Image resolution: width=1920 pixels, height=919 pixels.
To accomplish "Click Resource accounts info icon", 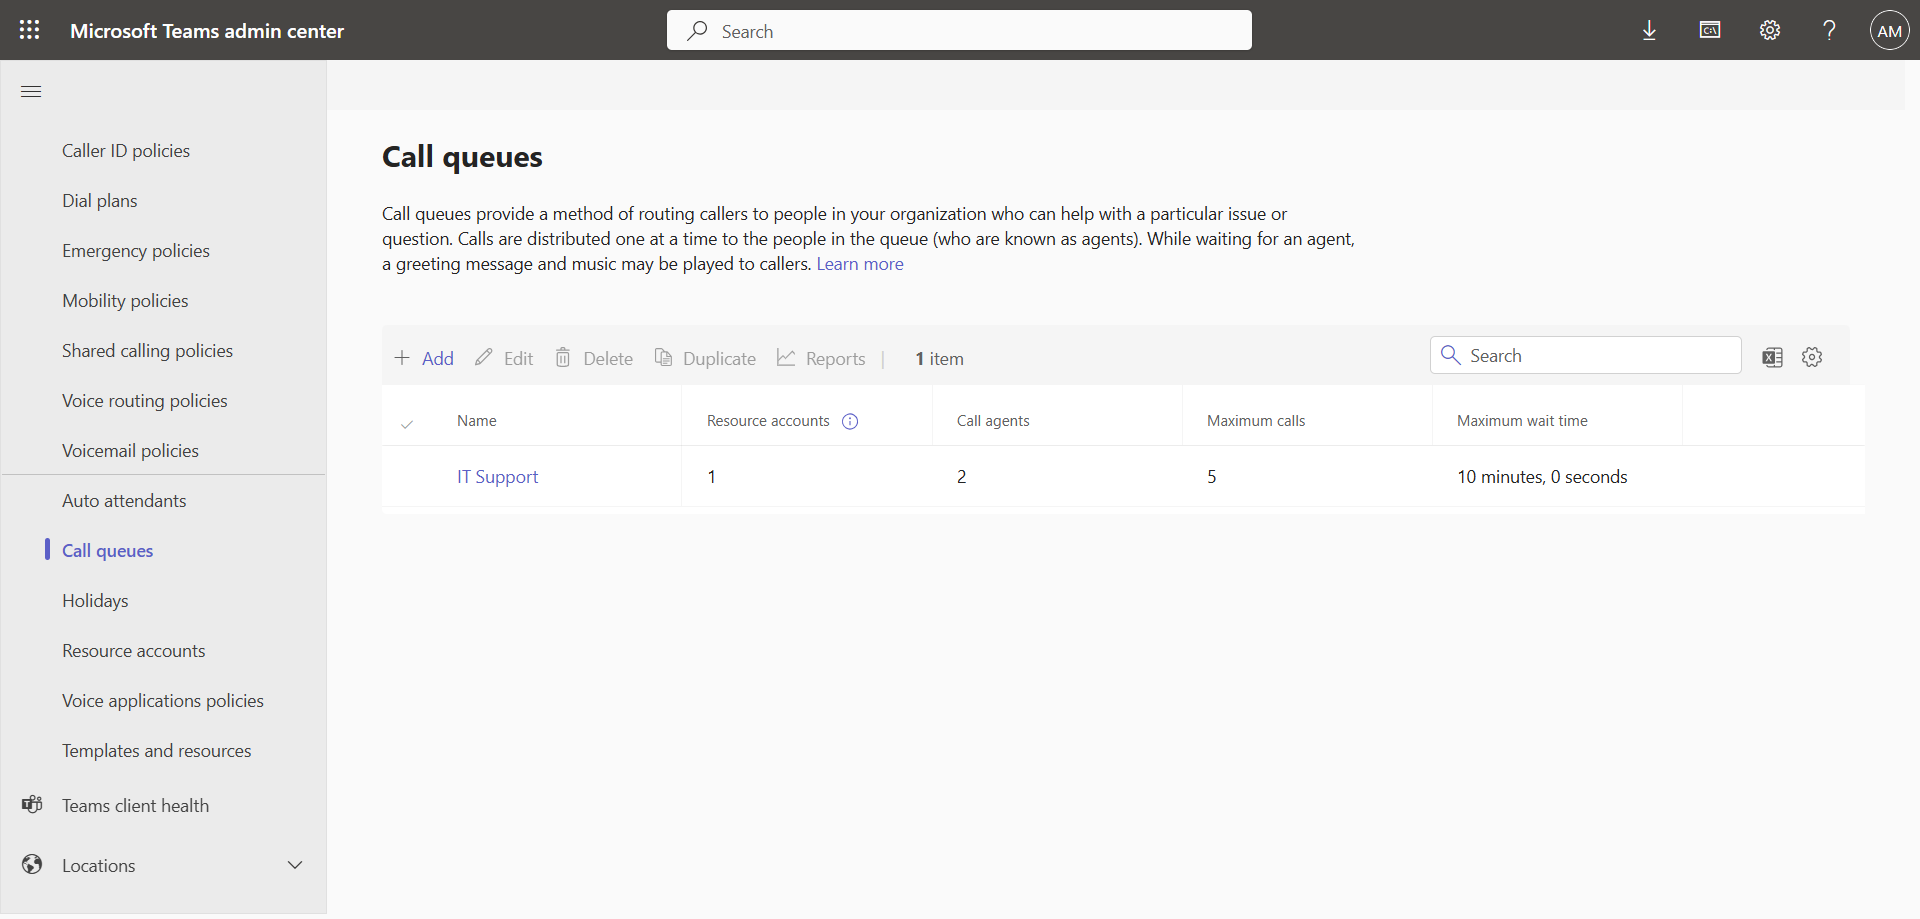I will pos(850,421).
